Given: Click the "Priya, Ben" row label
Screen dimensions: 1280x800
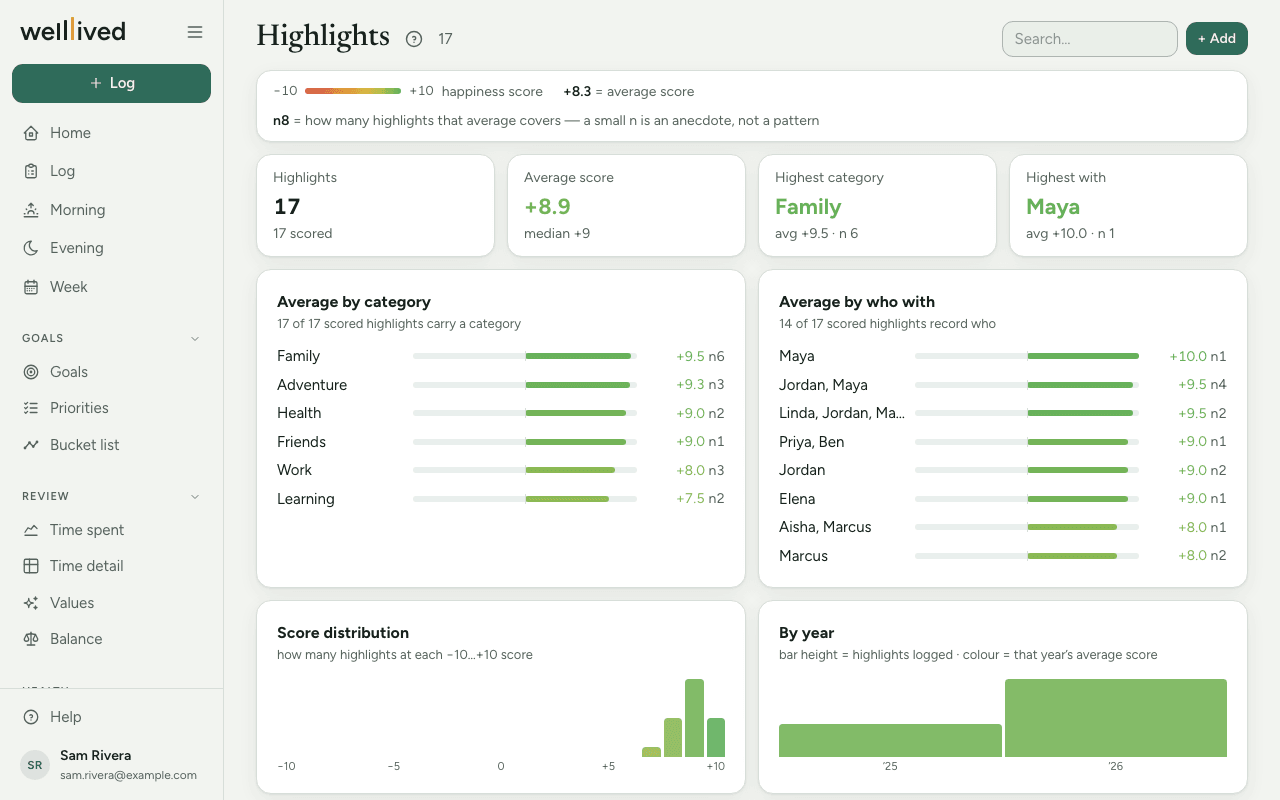Looking at the screenshot, I should 812,442.
